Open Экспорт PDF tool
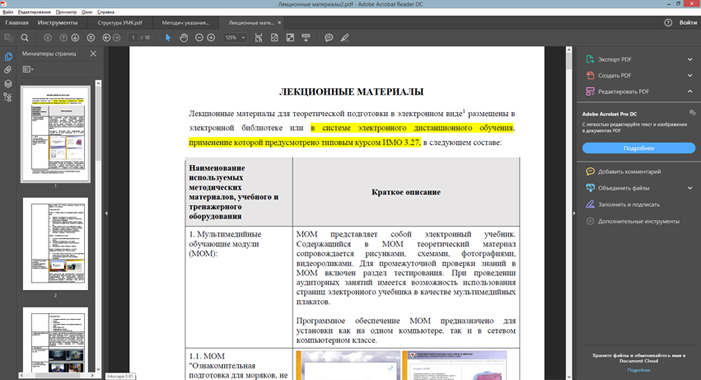 pyautogui.click(x=615, y=59)
